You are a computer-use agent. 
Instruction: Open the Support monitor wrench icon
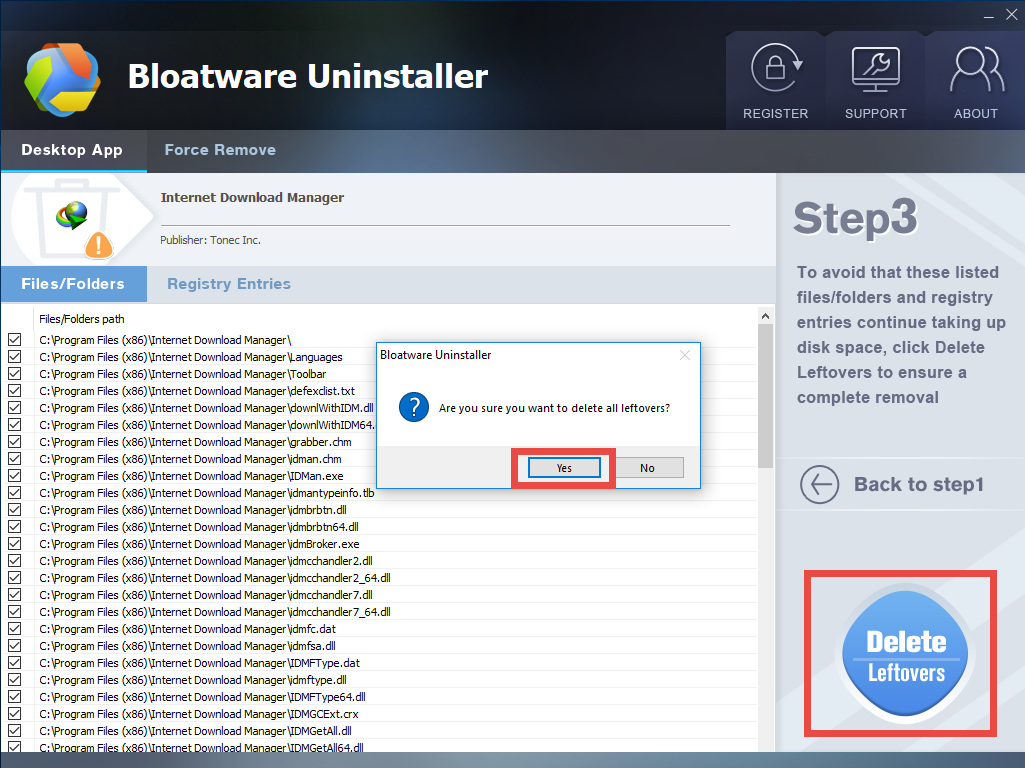tap(876, 69)
